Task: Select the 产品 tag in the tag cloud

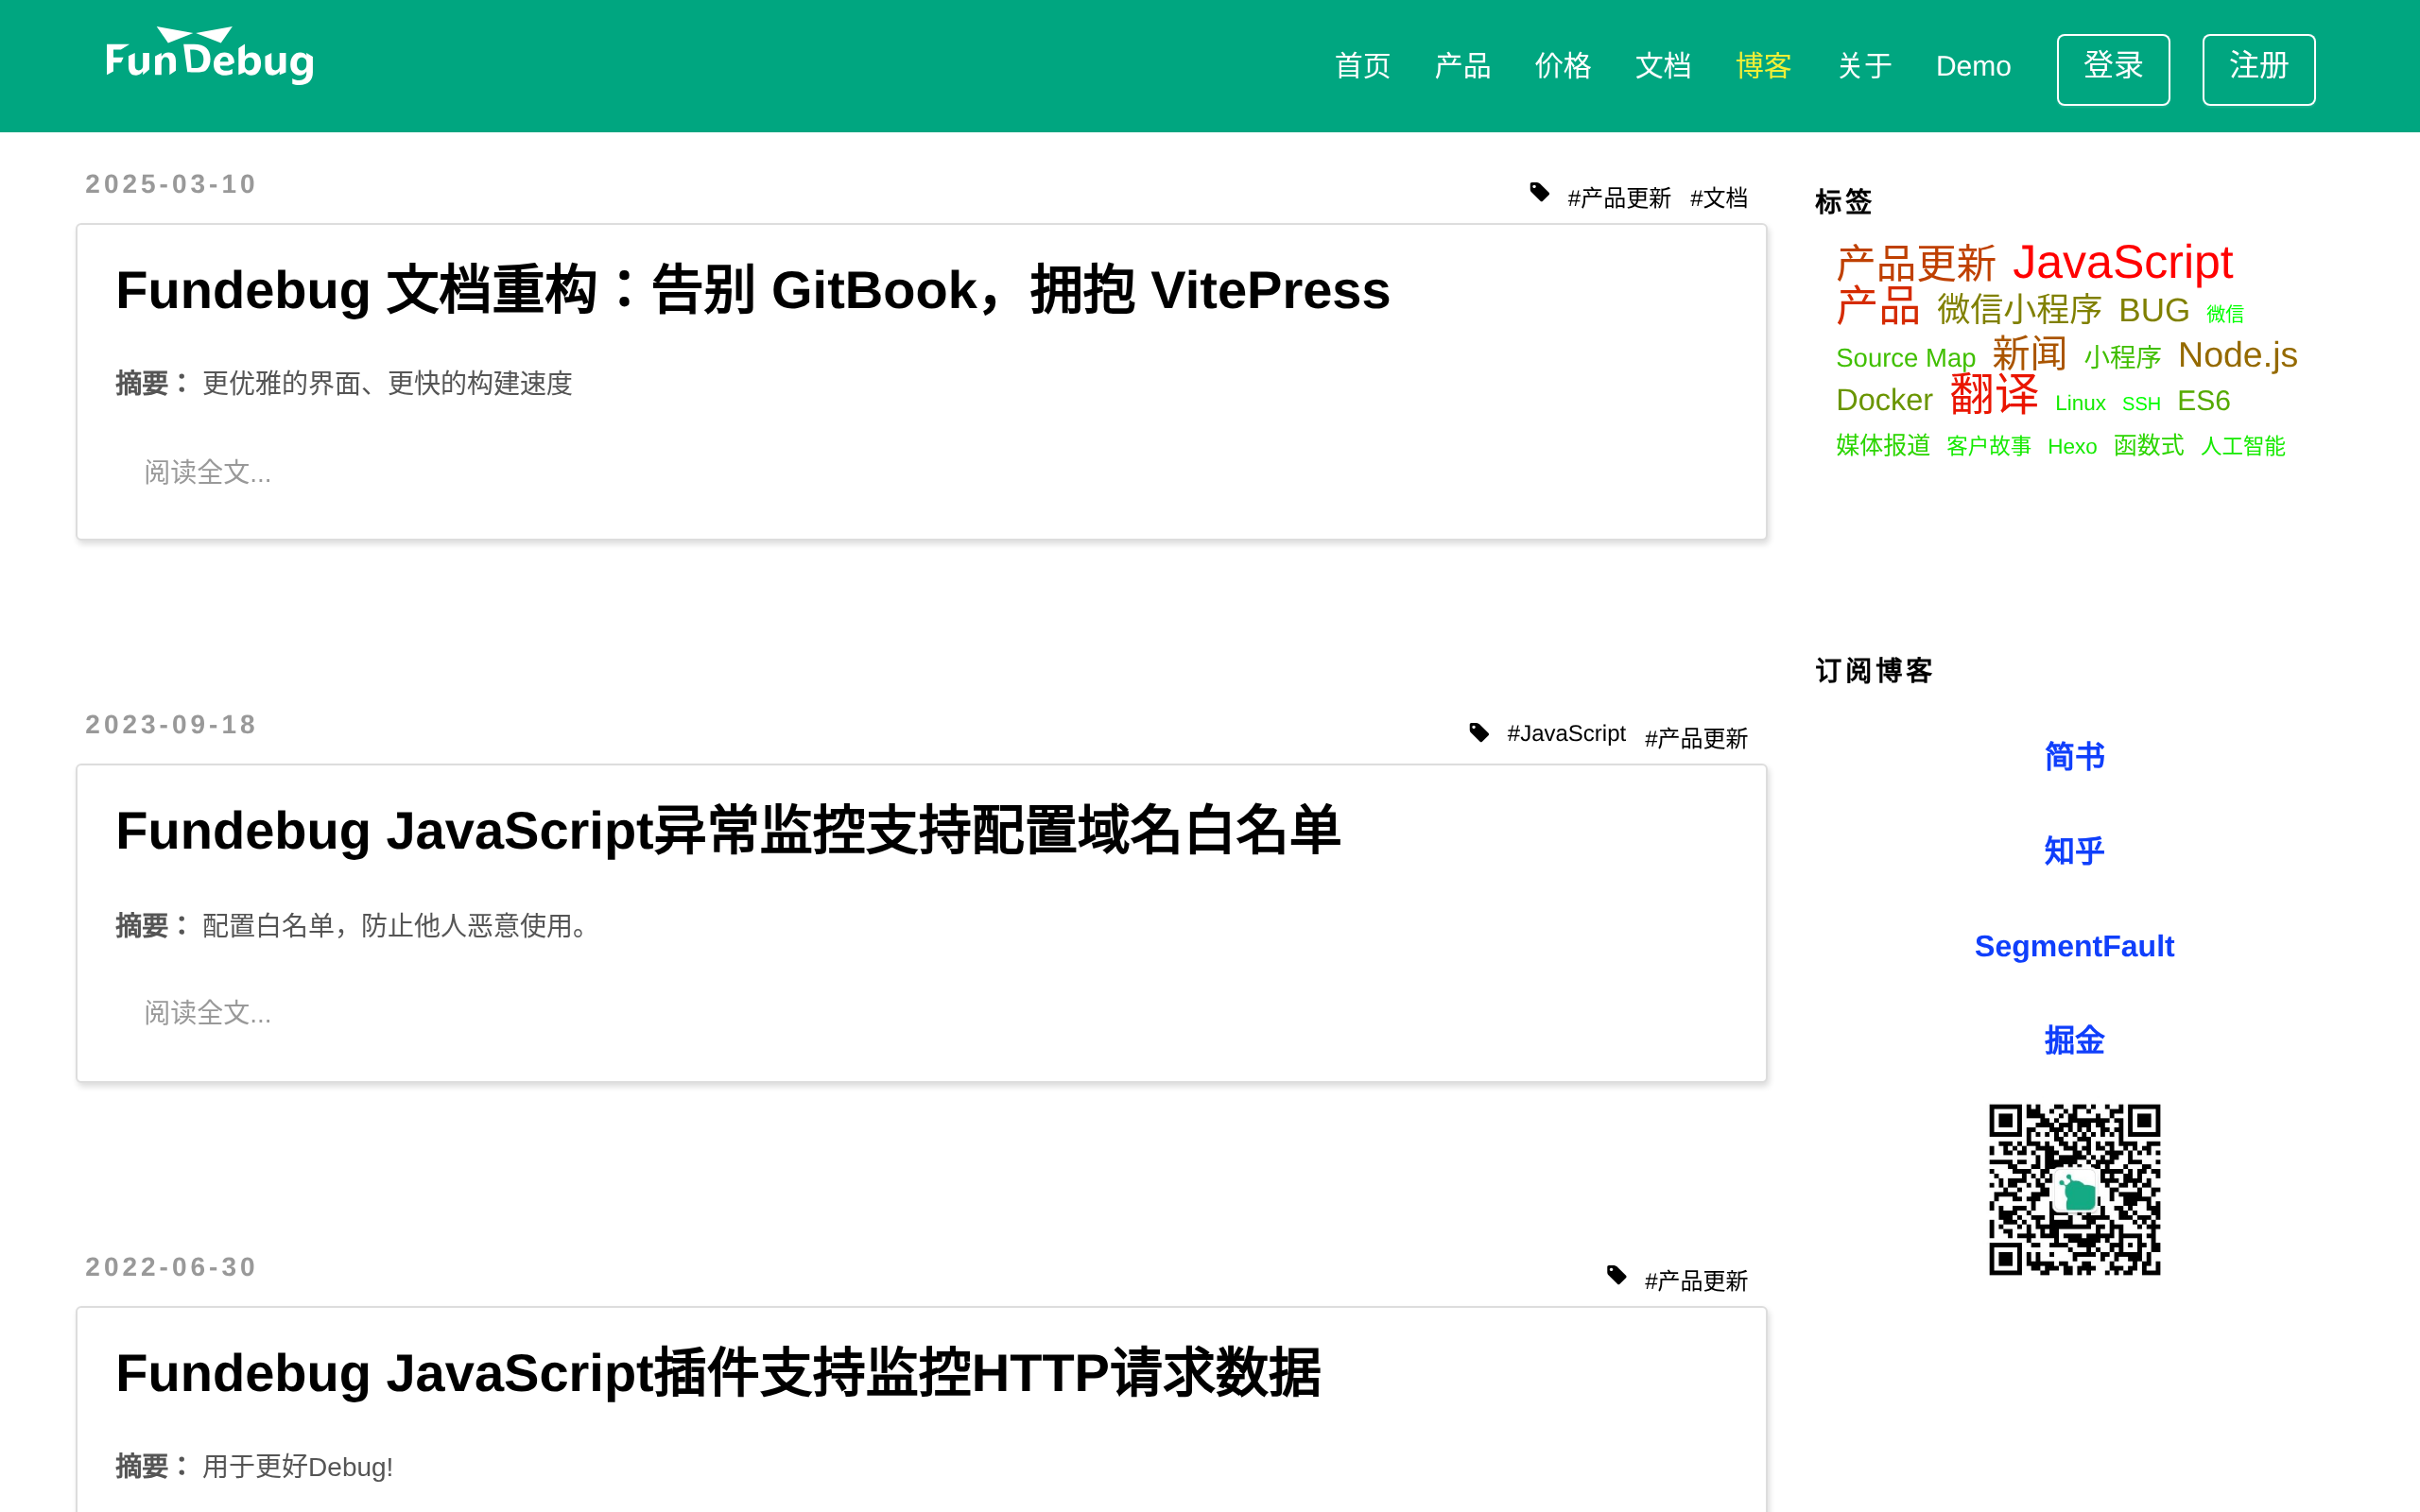Action: 1878,306
